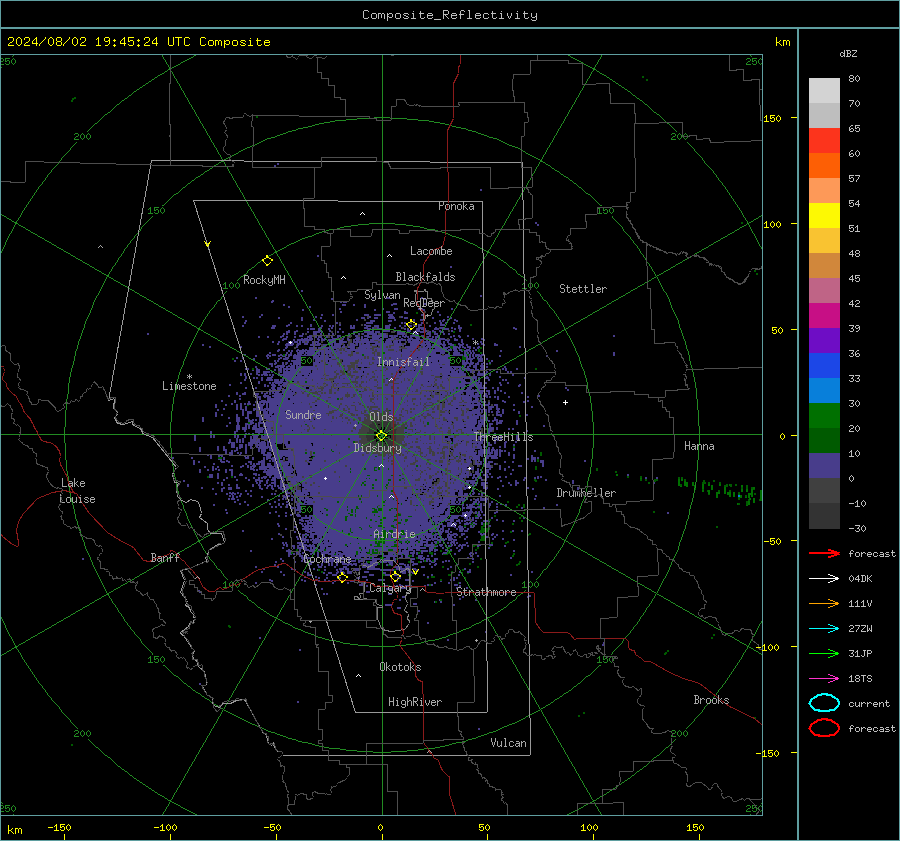Click the yellow RockyMH station marker

[267, 261]
